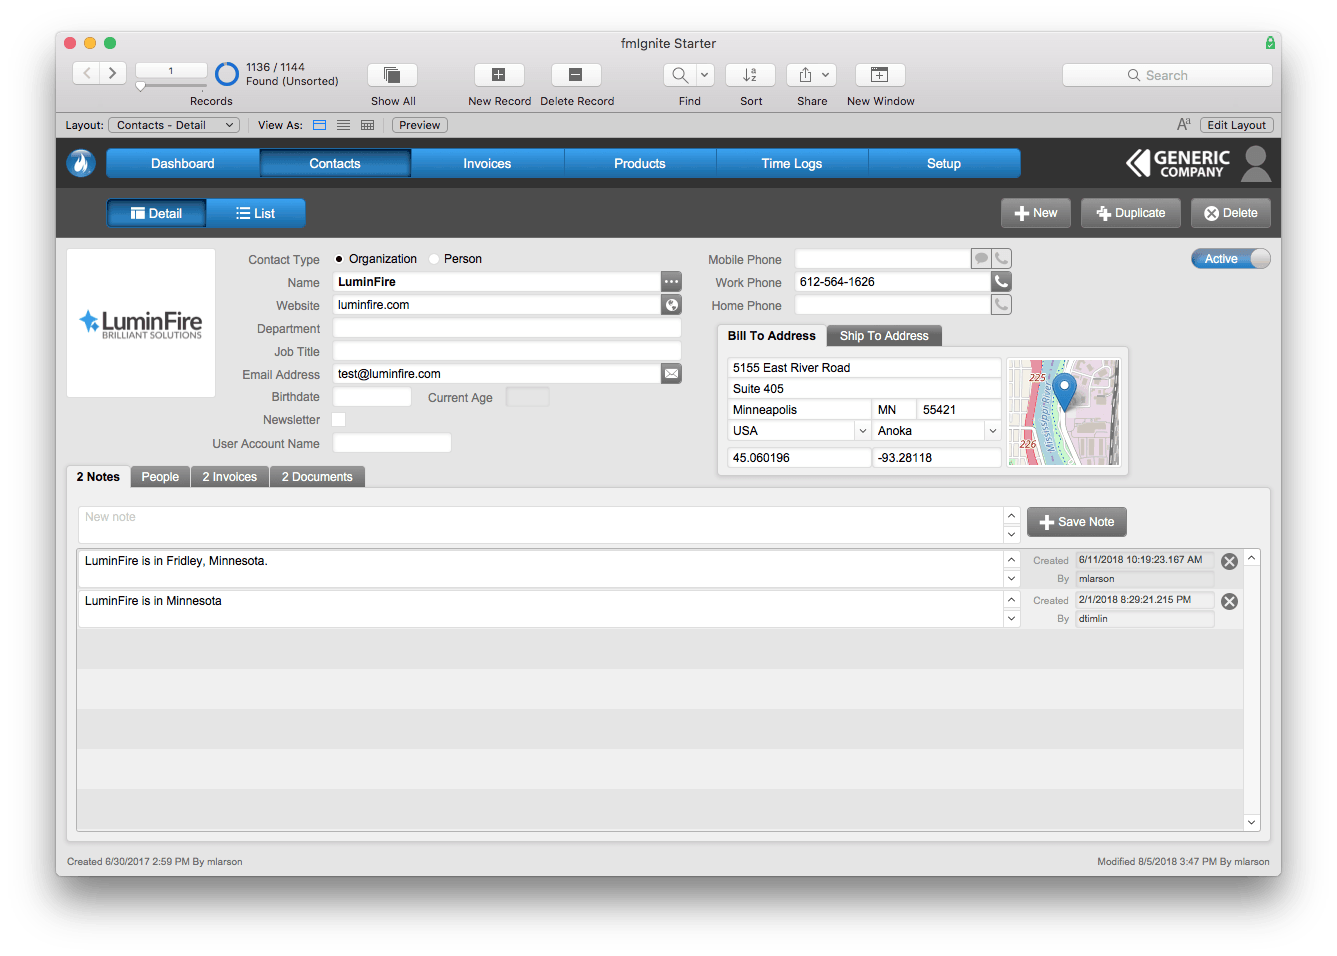Click the New note field up arrow

(1012, 516)
